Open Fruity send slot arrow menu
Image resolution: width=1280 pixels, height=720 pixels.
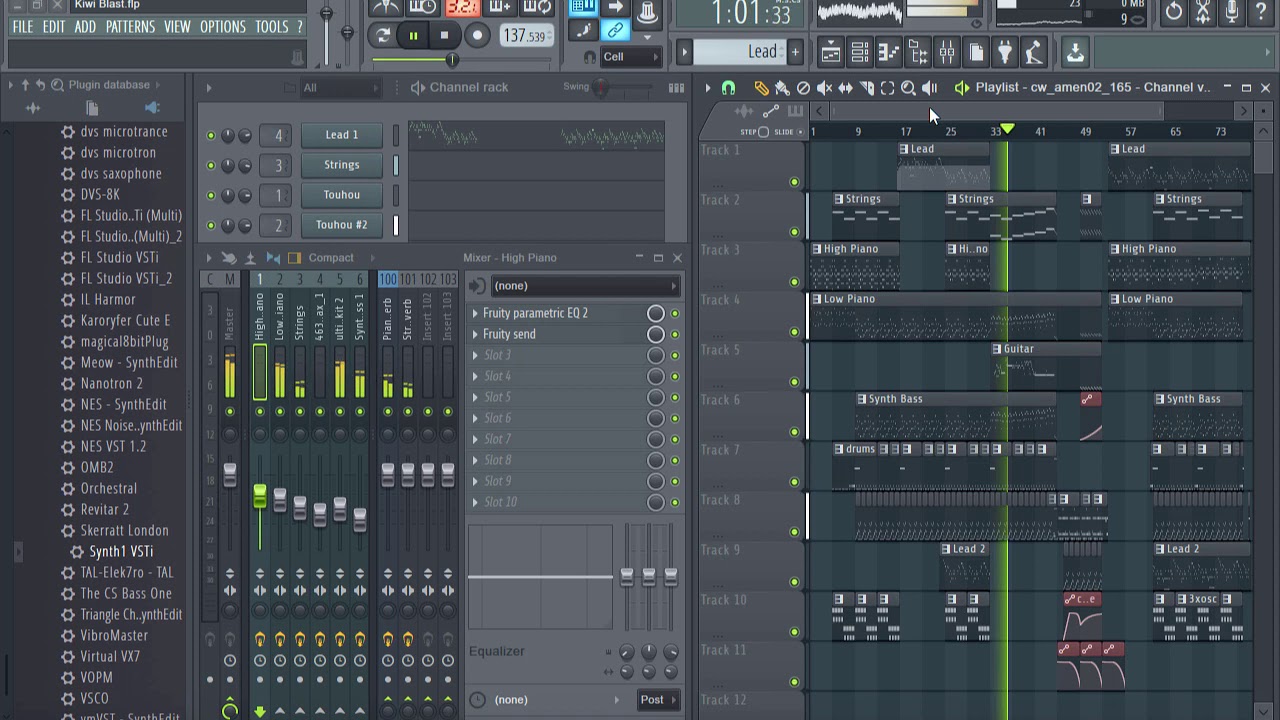point(475,334)
